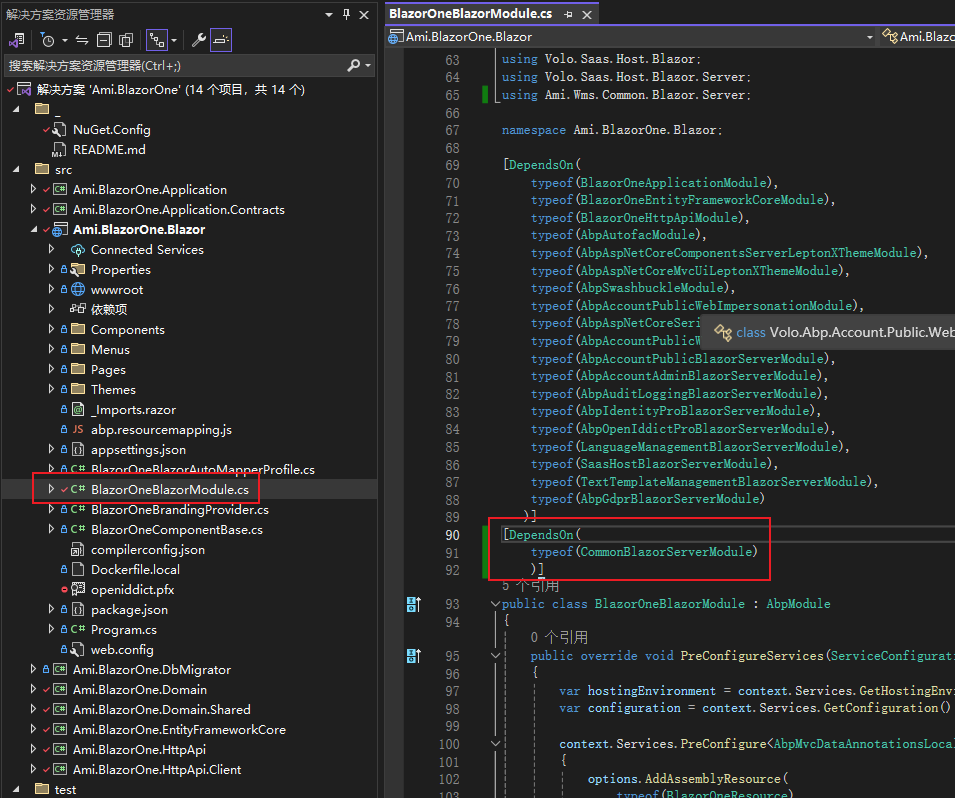955x798 pixels.
Task: Select Ami.BlazorOne.Domain.Shared project
Action: (x=161, y=710)
